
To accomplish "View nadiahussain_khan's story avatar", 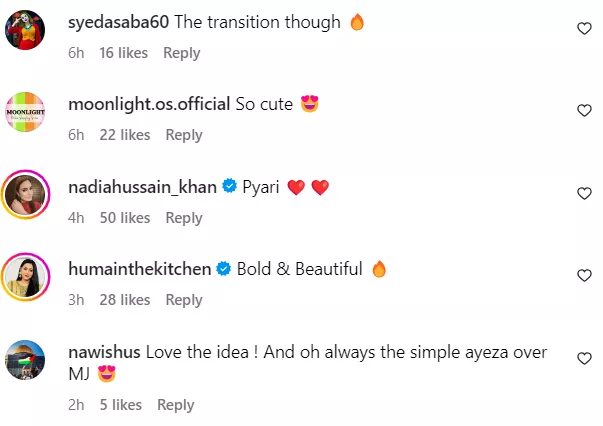I will [x=28, y=193].
